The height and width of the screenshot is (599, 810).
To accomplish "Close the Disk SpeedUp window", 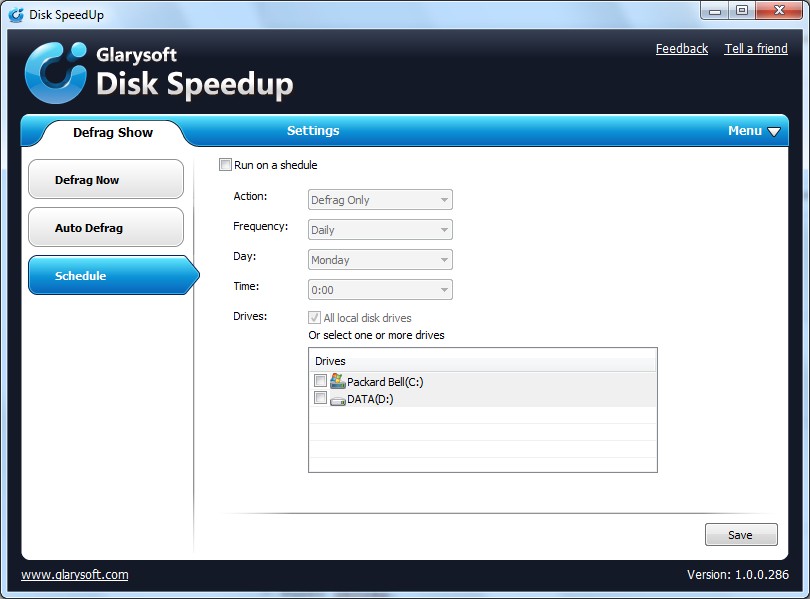I will [x=779, y=10].
